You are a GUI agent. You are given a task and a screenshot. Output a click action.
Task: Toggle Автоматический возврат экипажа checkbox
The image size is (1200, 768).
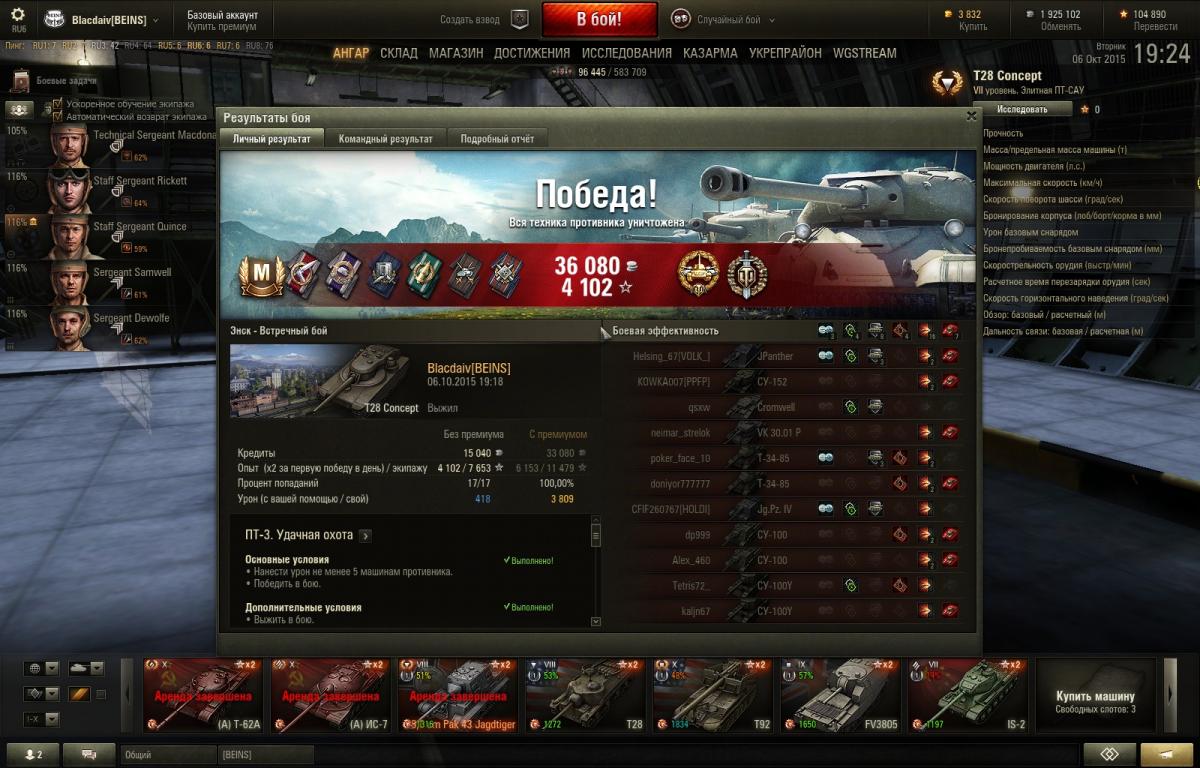pos(58,116)
